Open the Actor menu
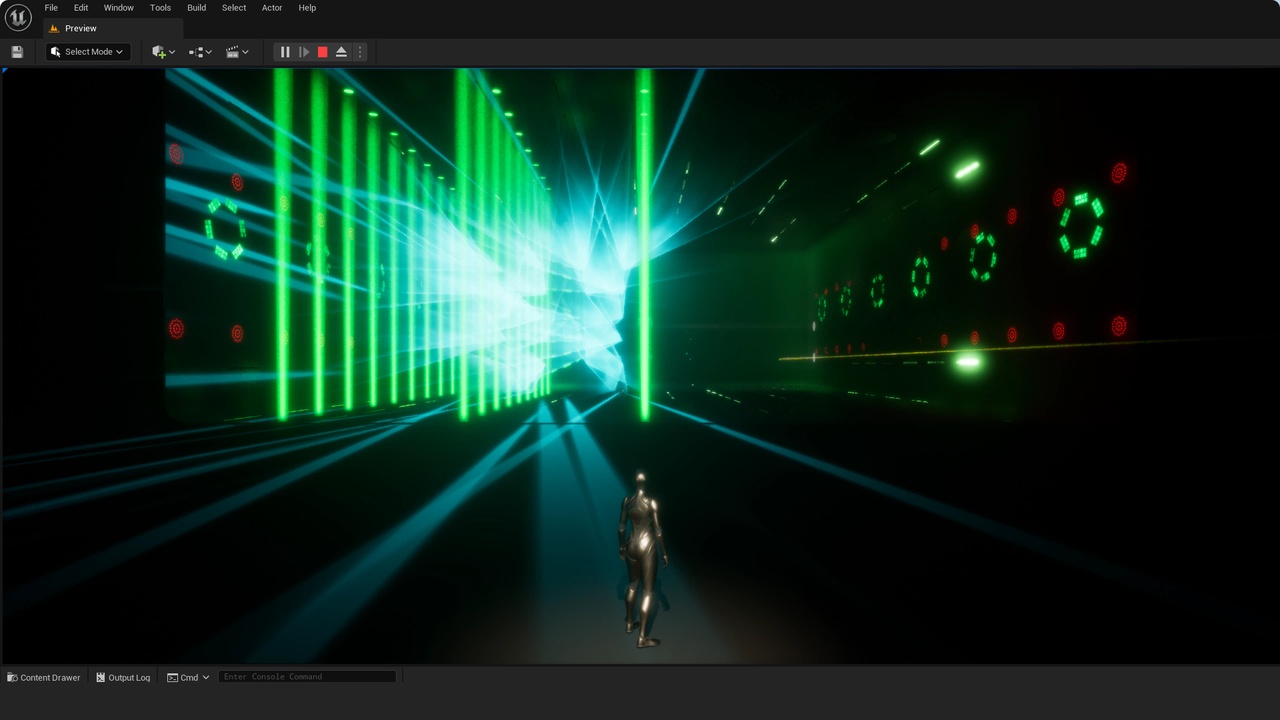Viewport: 1280px width, 720px height. [x=272, y=8]
